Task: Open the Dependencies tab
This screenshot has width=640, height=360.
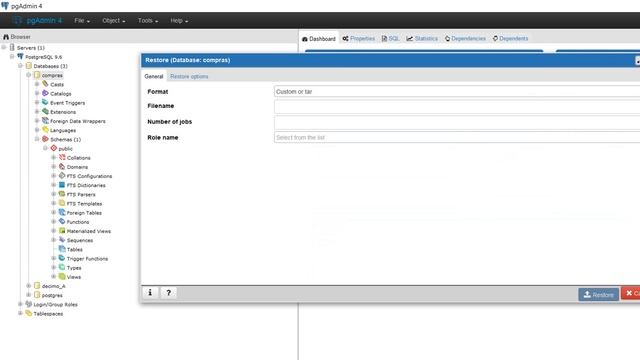Action: (x=465, y=38)
